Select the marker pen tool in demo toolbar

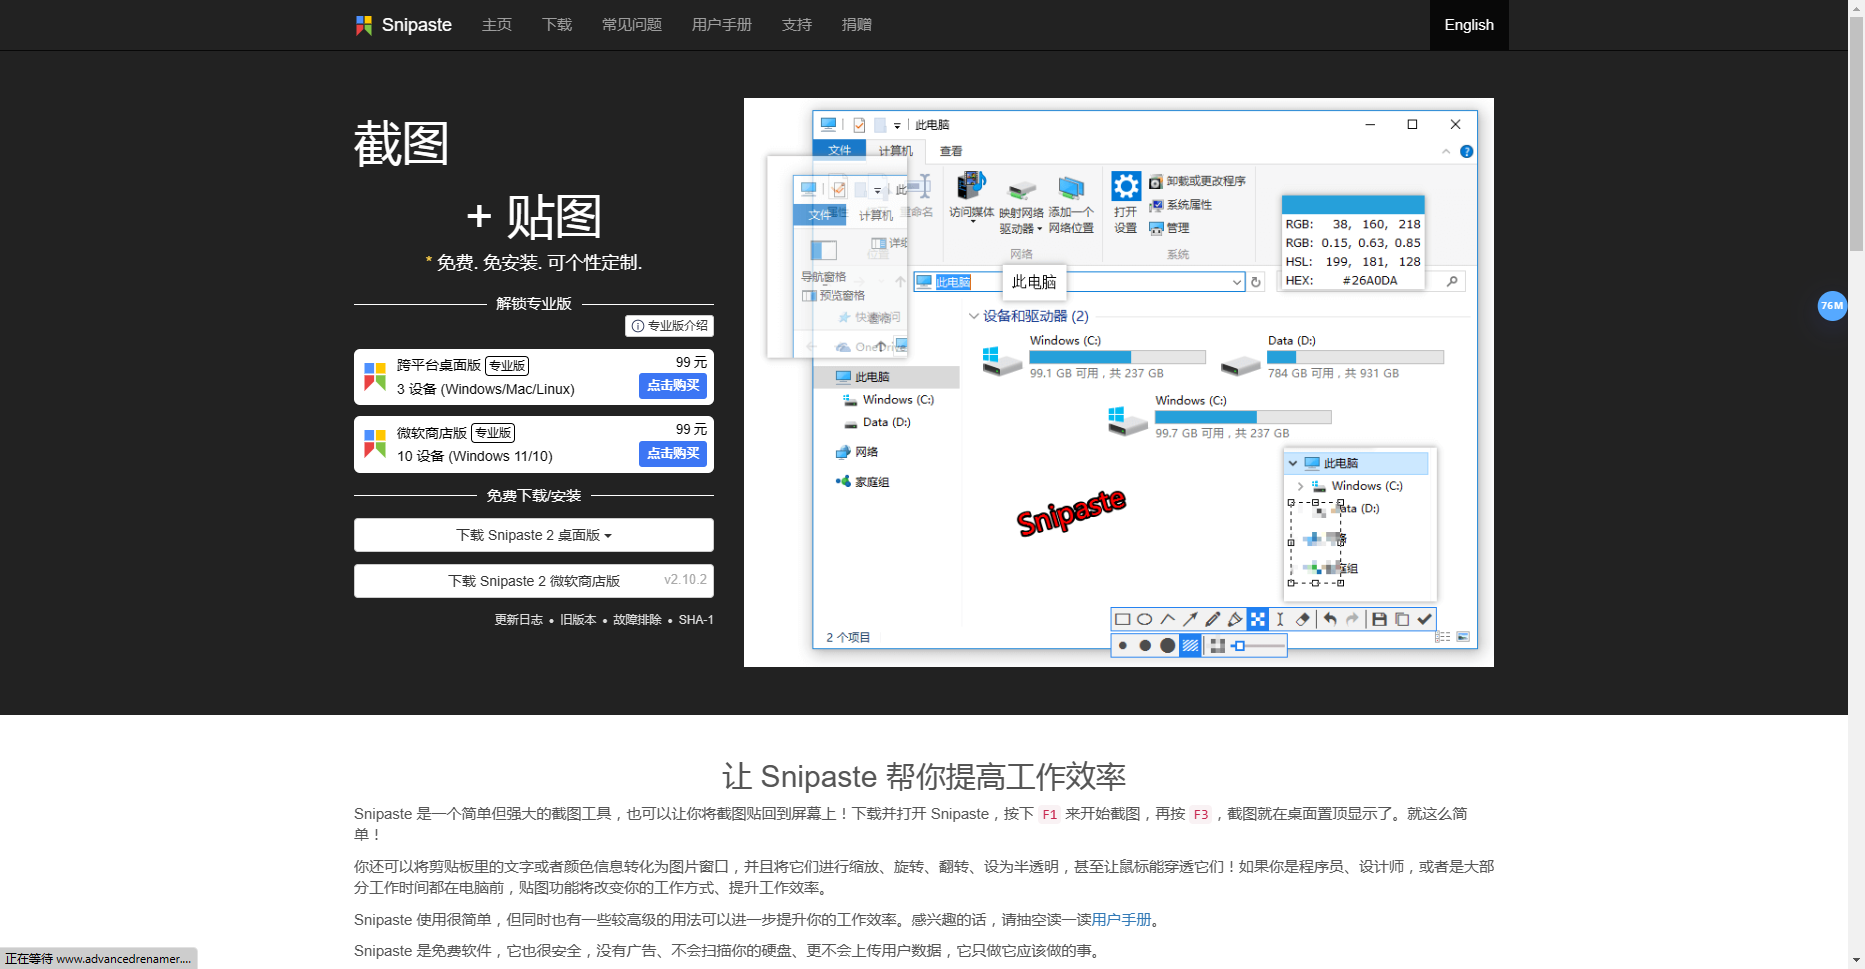(x=1235, y=620)
